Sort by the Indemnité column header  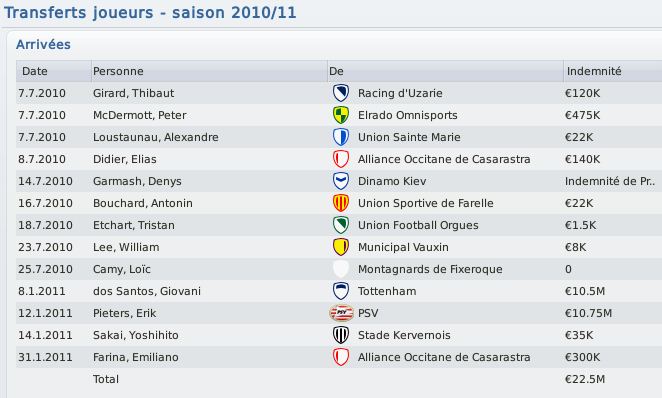pos(613,71)
